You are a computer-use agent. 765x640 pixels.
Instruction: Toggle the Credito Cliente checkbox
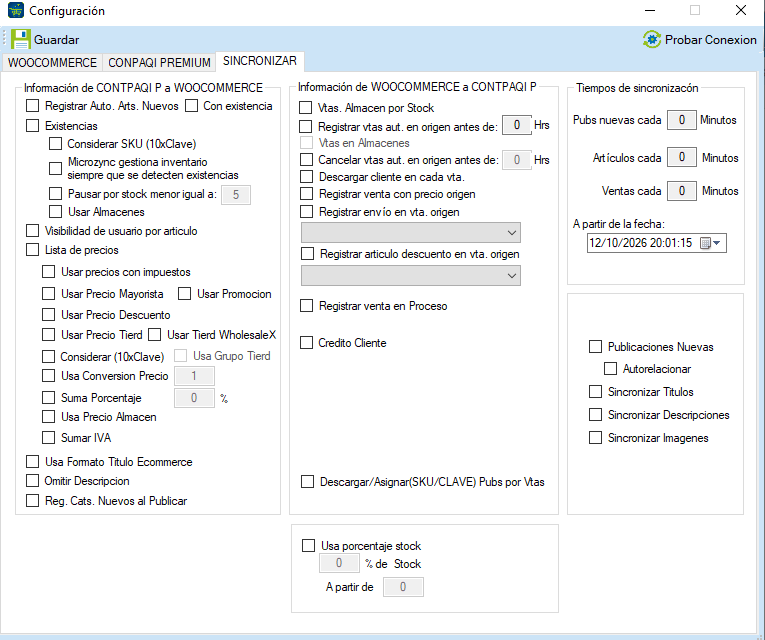(306, 343)
